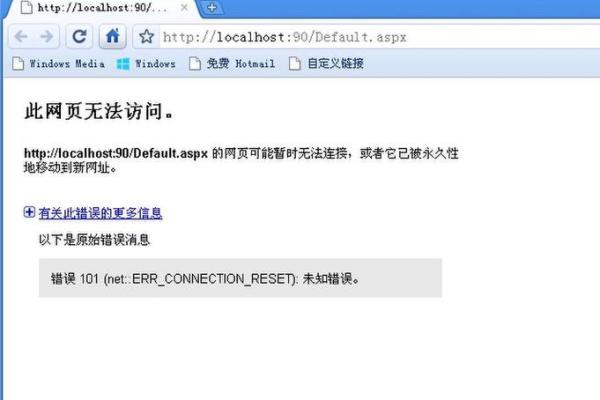
Task: Open the 免费 Hotmail bookmark
Action: [x=232, y=64]
